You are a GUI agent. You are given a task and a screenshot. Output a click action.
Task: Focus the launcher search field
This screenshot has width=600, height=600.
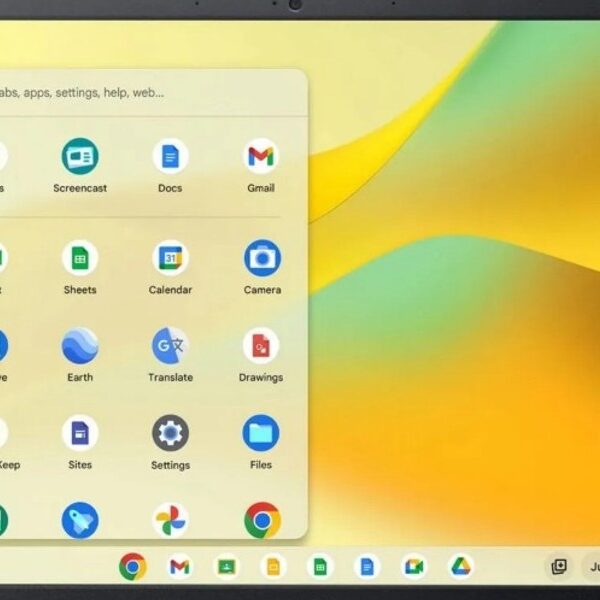pos(153,93)
